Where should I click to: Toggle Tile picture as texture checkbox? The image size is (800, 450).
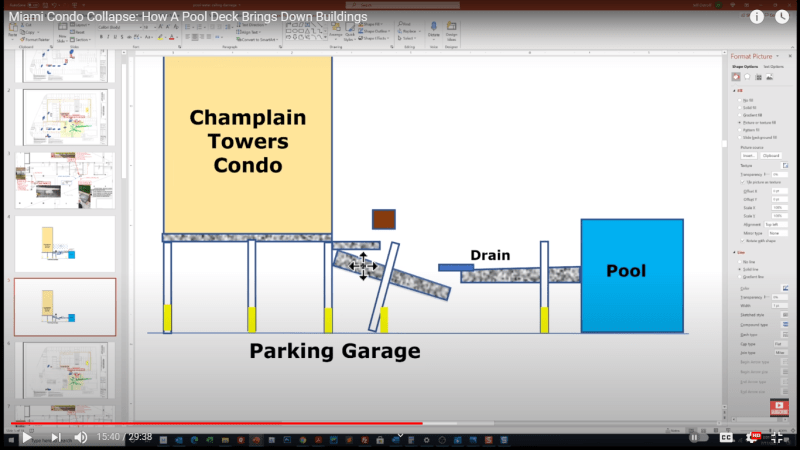(x=743, y=182)
